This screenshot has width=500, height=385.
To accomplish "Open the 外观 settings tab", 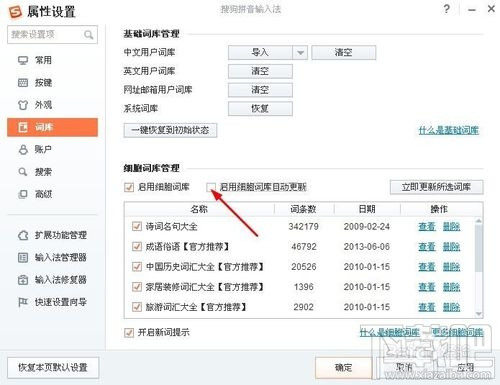I will 52,105.
